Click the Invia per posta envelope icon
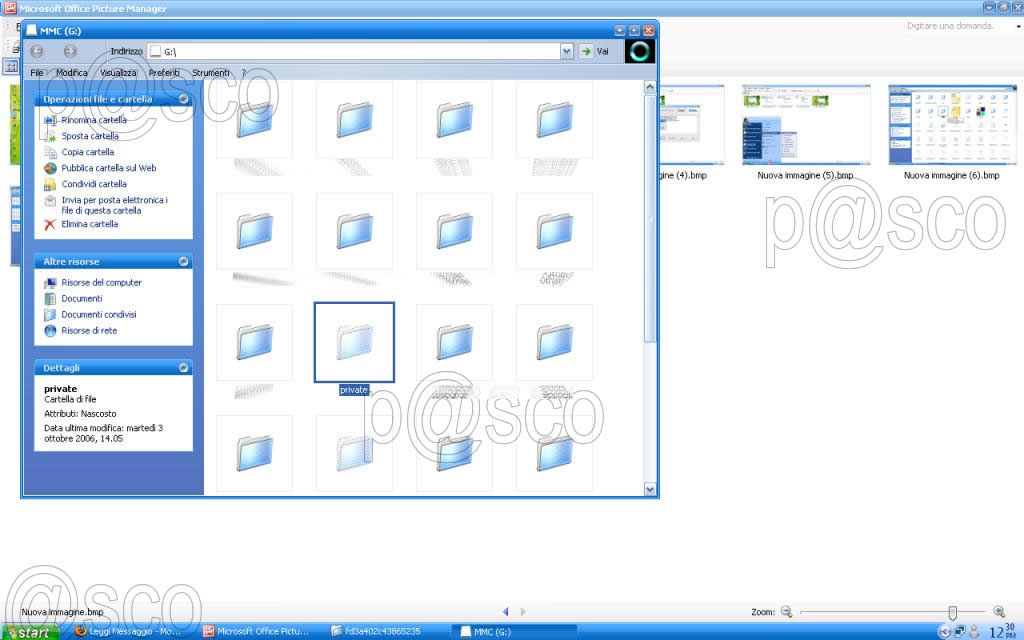This screenshot has width=1024, height=640. pyautogui.click(x=50, y=201)
